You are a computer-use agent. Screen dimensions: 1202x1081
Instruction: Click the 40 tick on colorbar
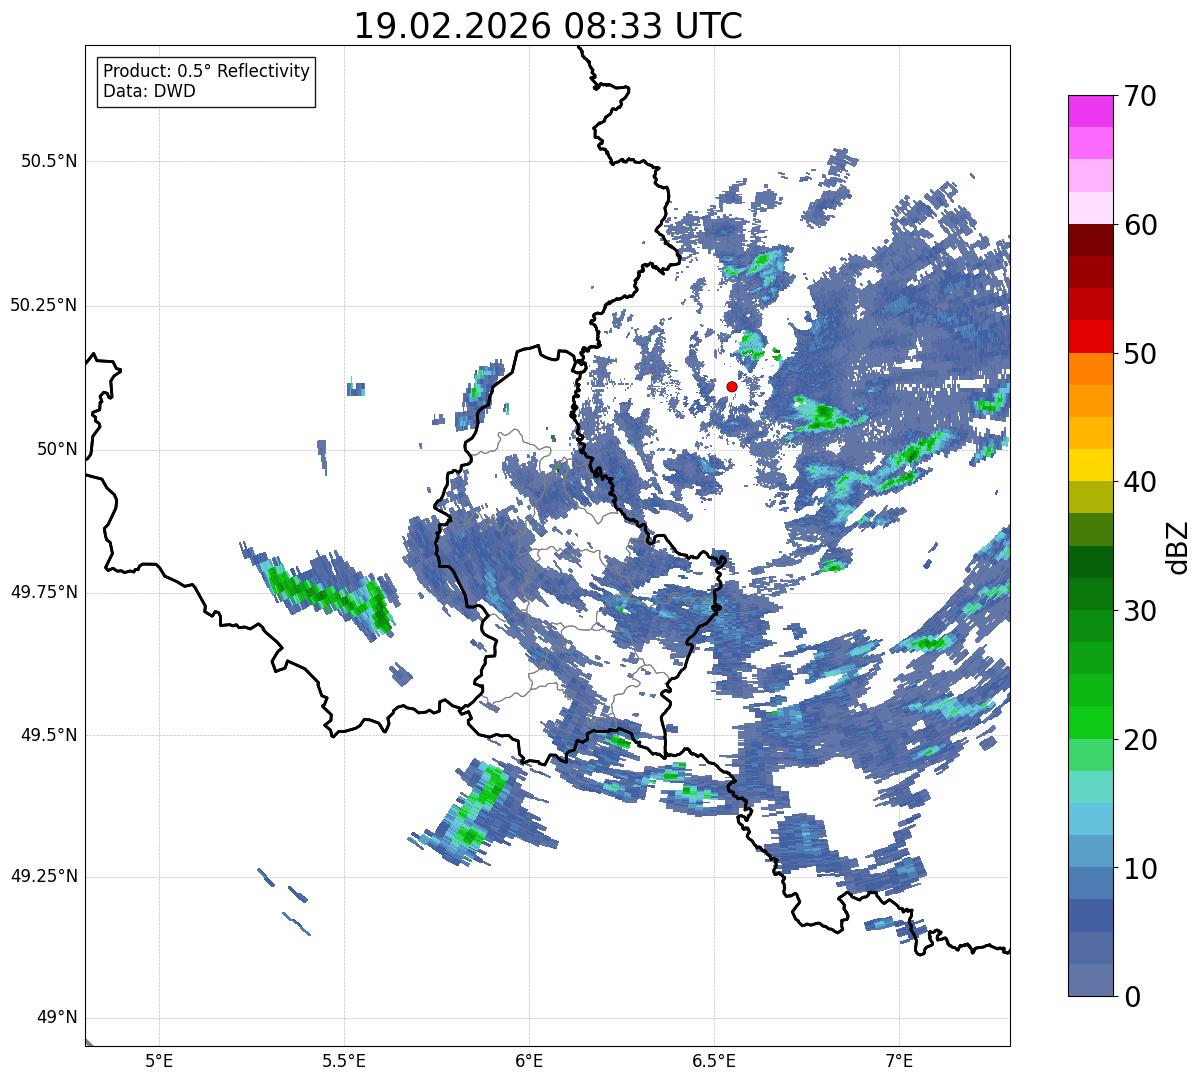[1140, 482]
